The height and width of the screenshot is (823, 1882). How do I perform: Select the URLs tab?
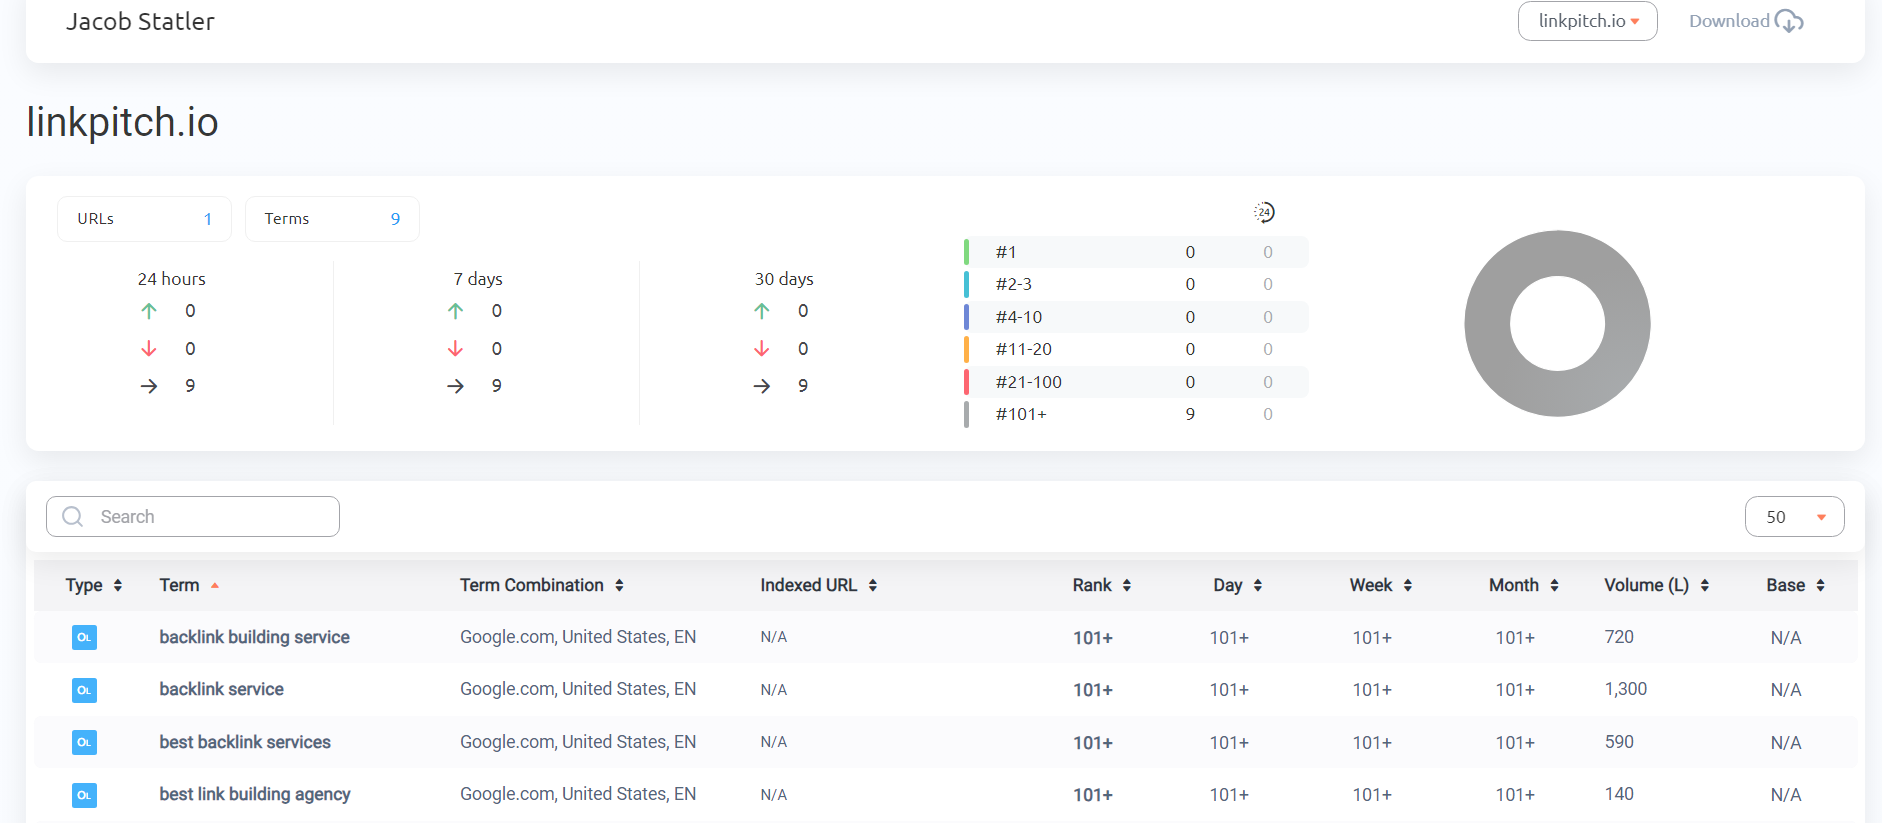pyautogui.click(x=144, y=219)
